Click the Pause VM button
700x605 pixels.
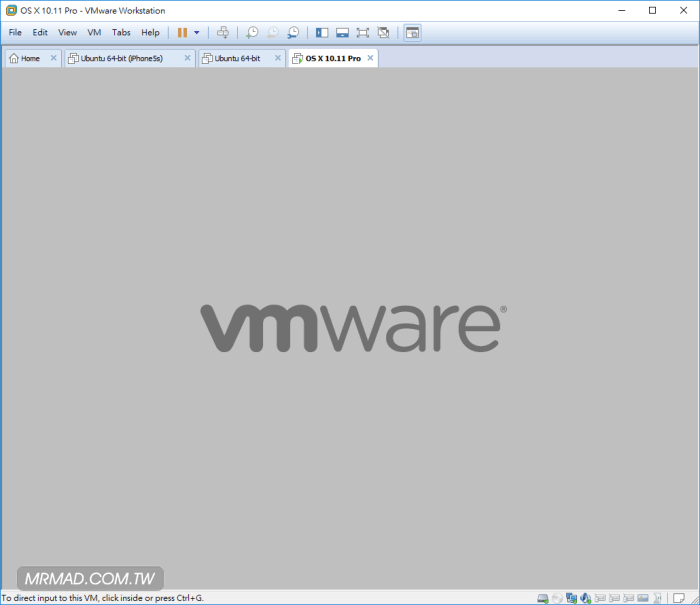(182, 32)
